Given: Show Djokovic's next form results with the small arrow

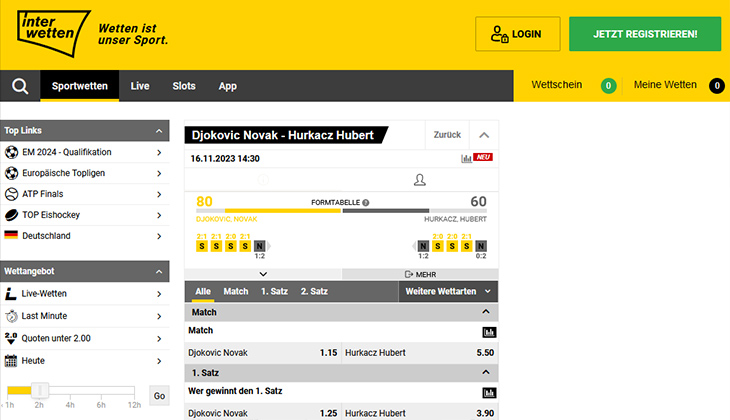Looking at the screenshot, I should pos(269,246).
